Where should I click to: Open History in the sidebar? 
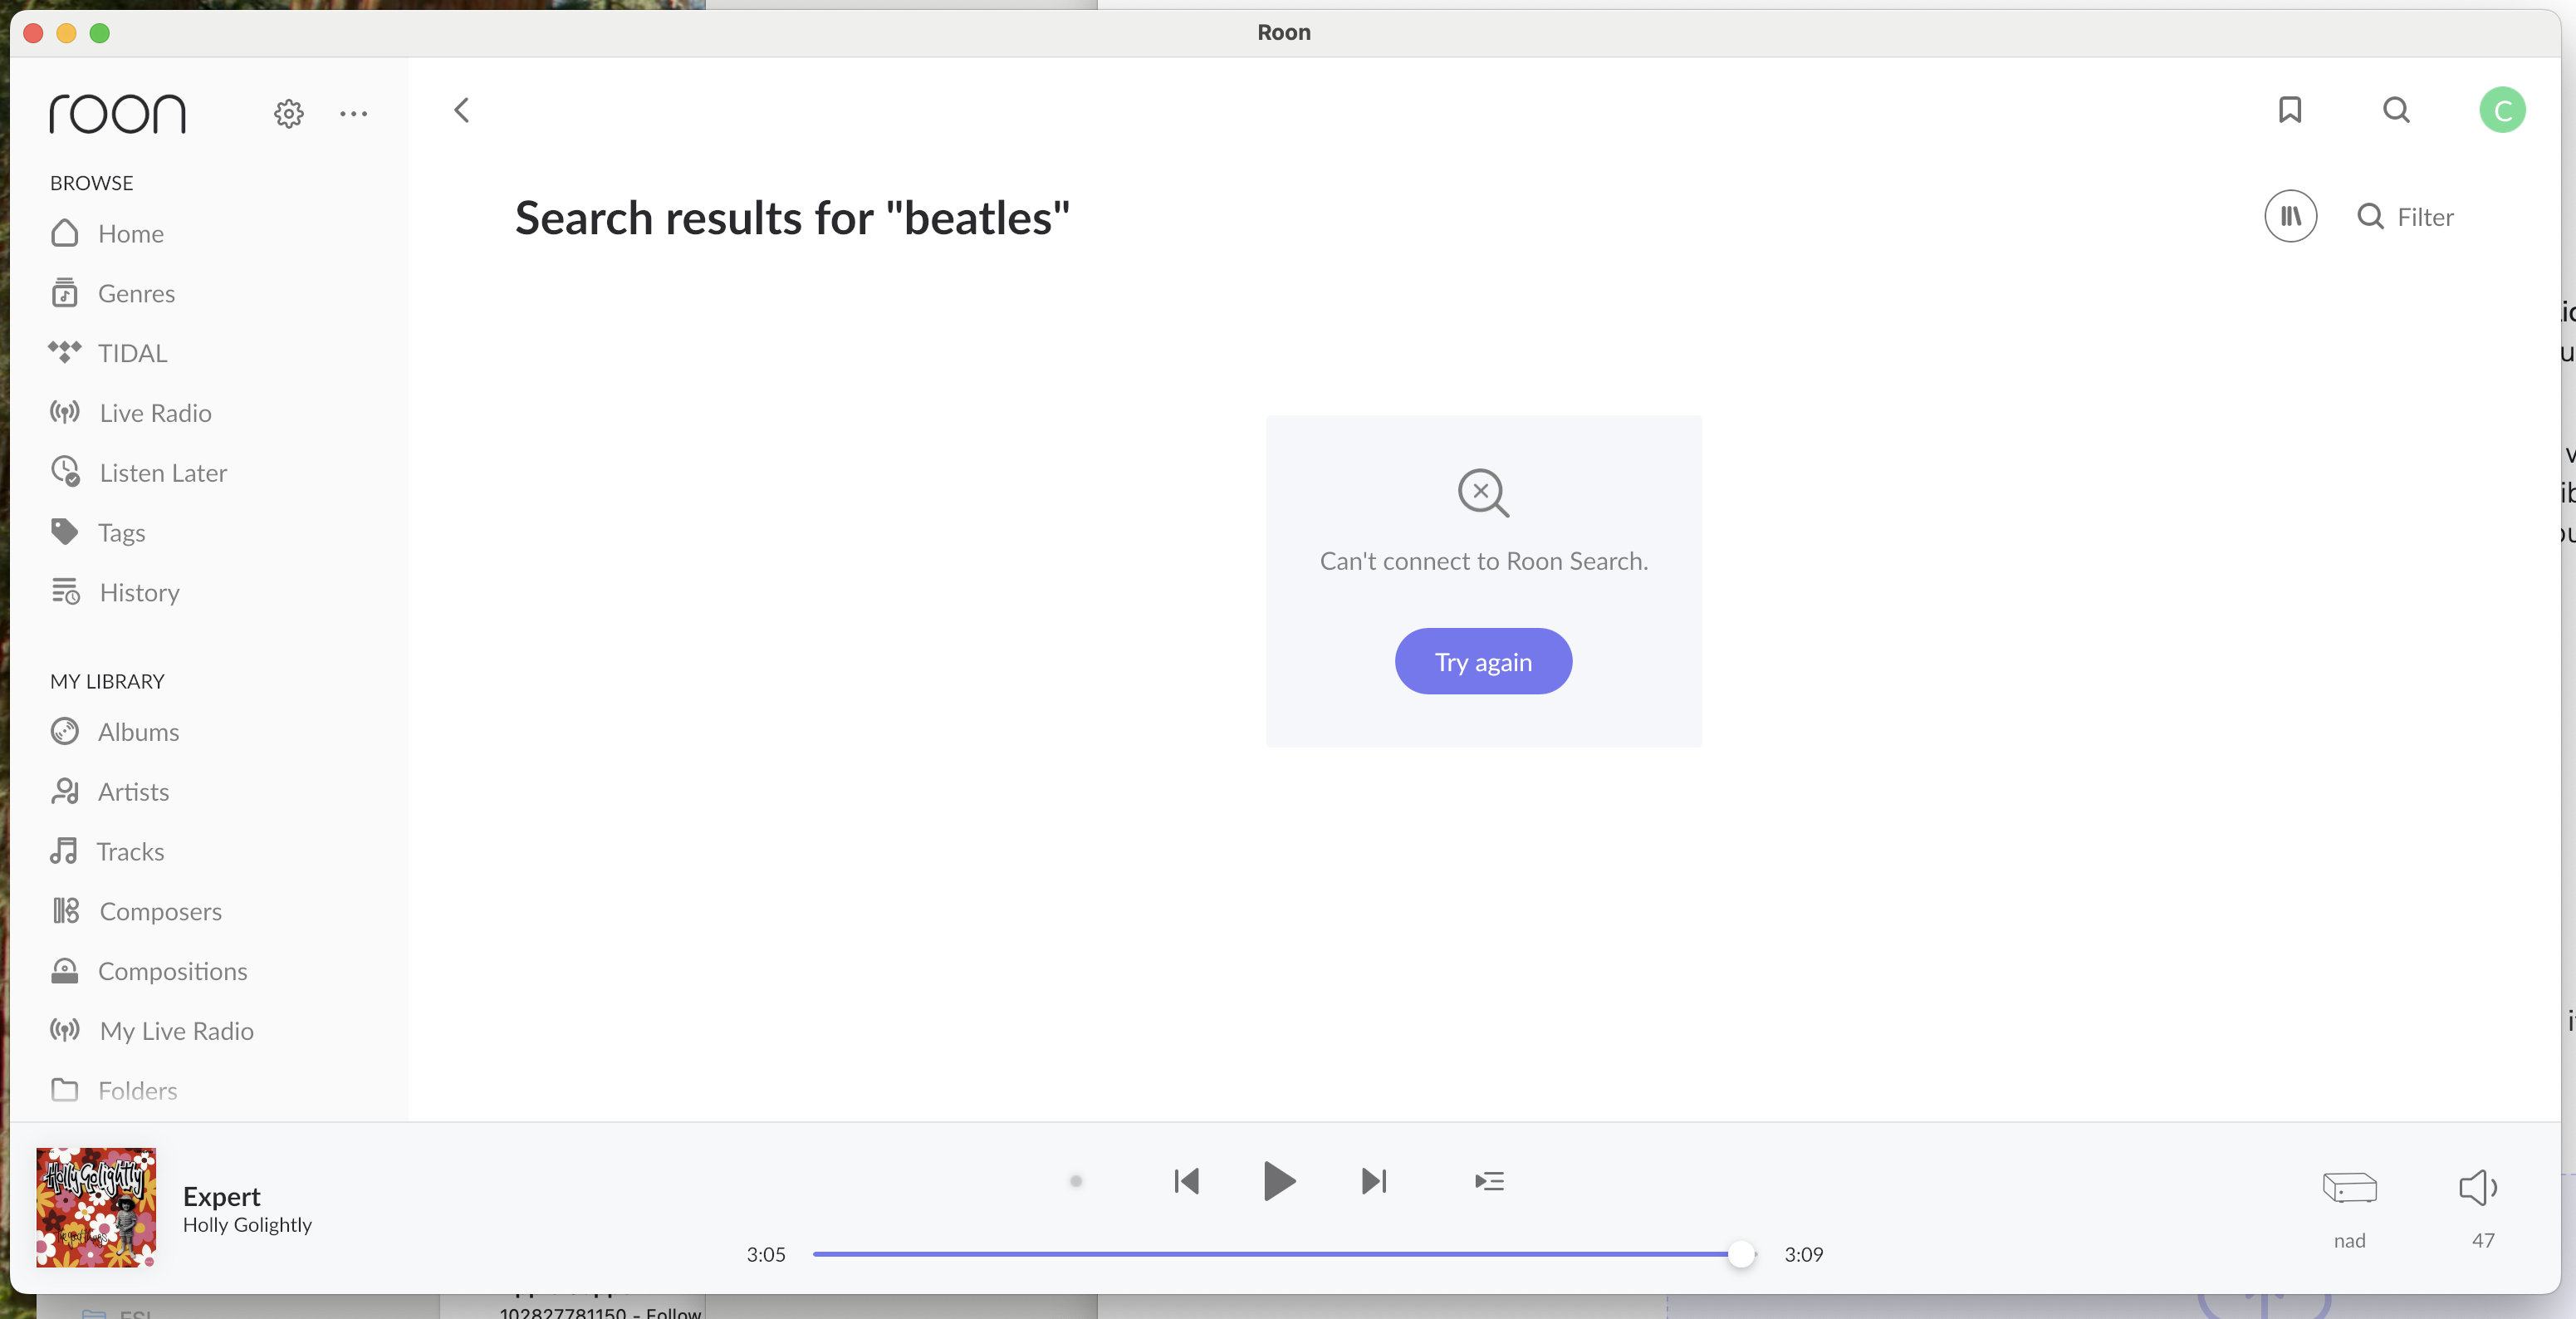139,592
